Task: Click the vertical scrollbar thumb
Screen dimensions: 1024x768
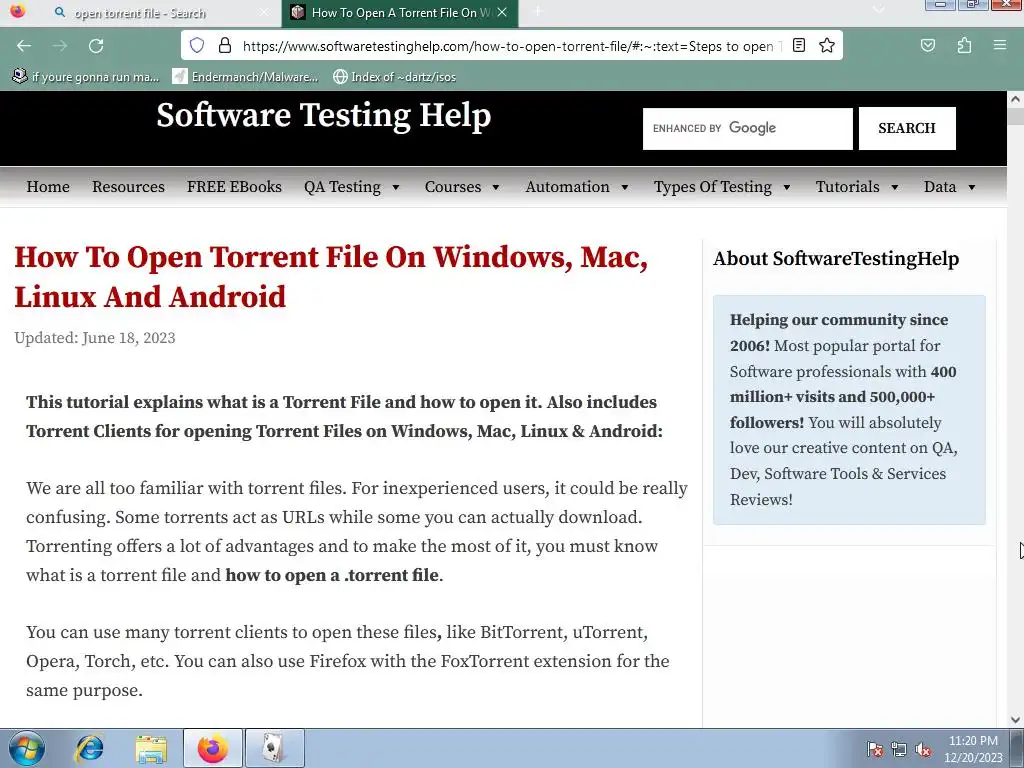Action: 1015,116
